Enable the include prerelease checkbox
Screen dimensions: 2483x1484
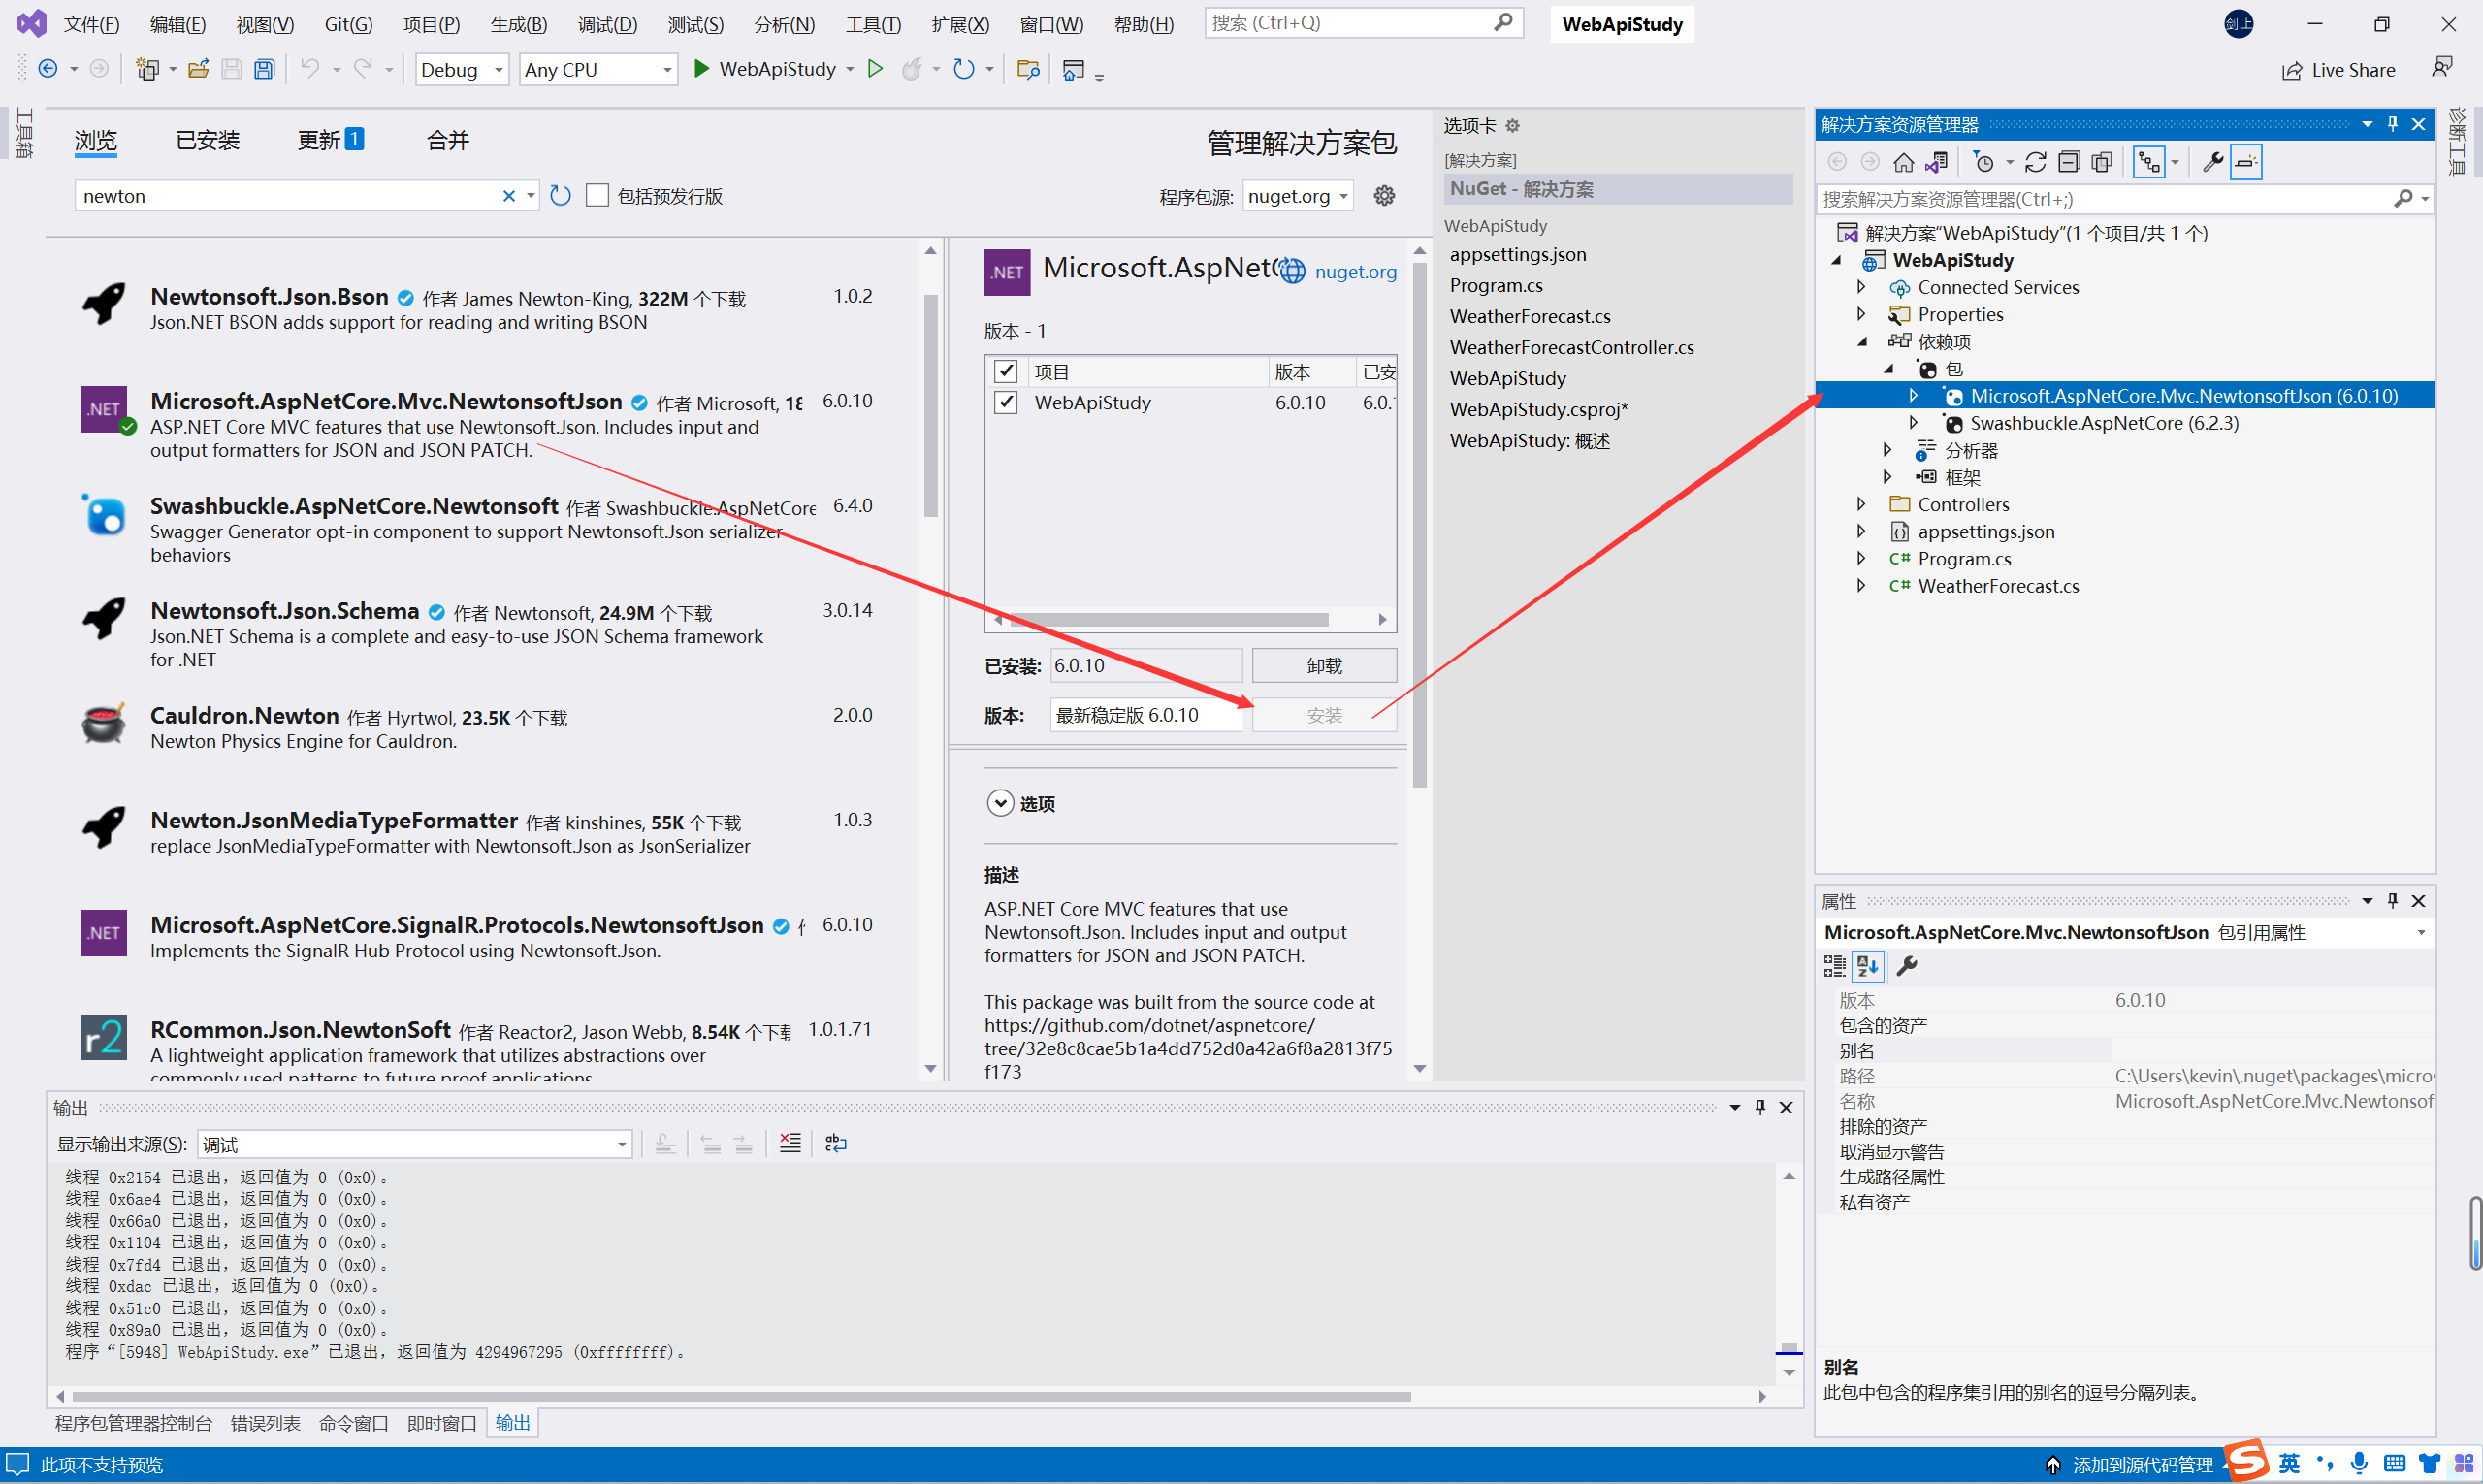pos(597,196)
